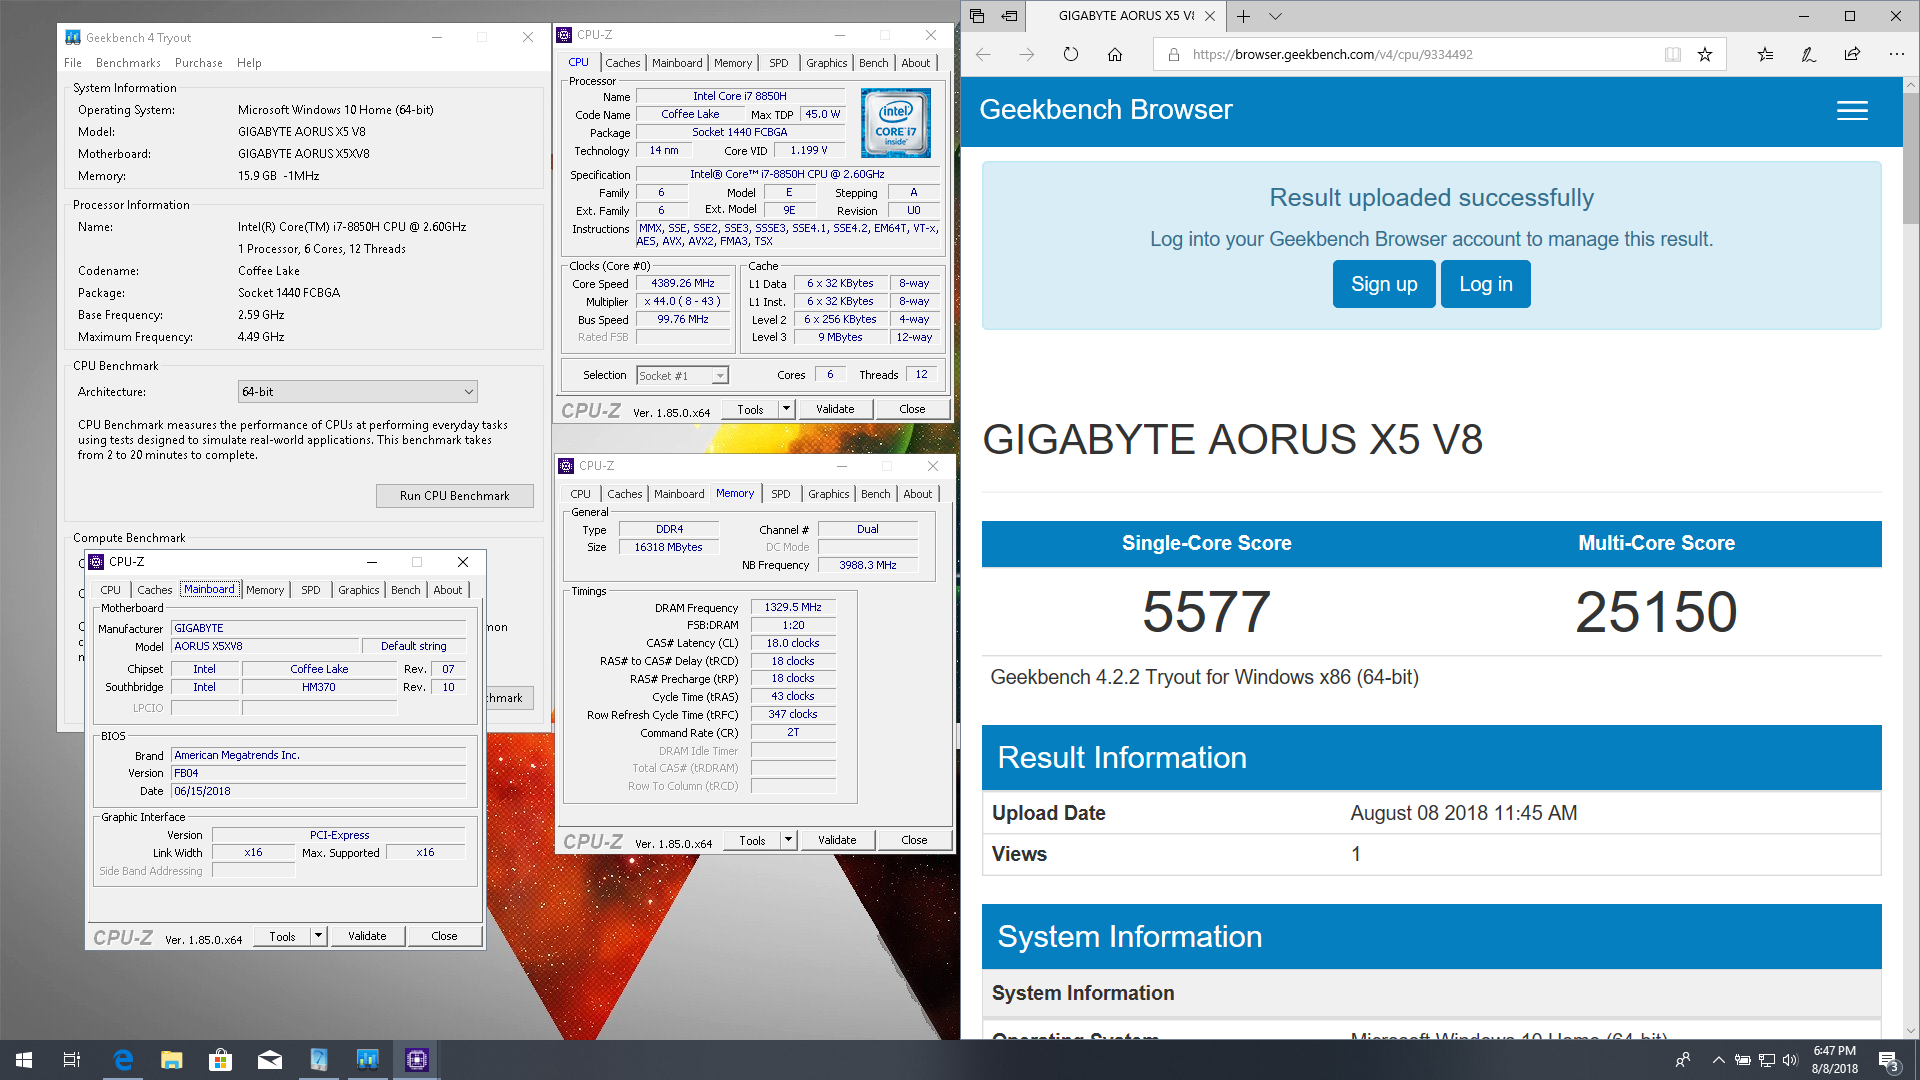Click Validate in the CPU-Z Mainboard window
The height and width of the screenshot is (1080, 1920).
coord(367,936)
